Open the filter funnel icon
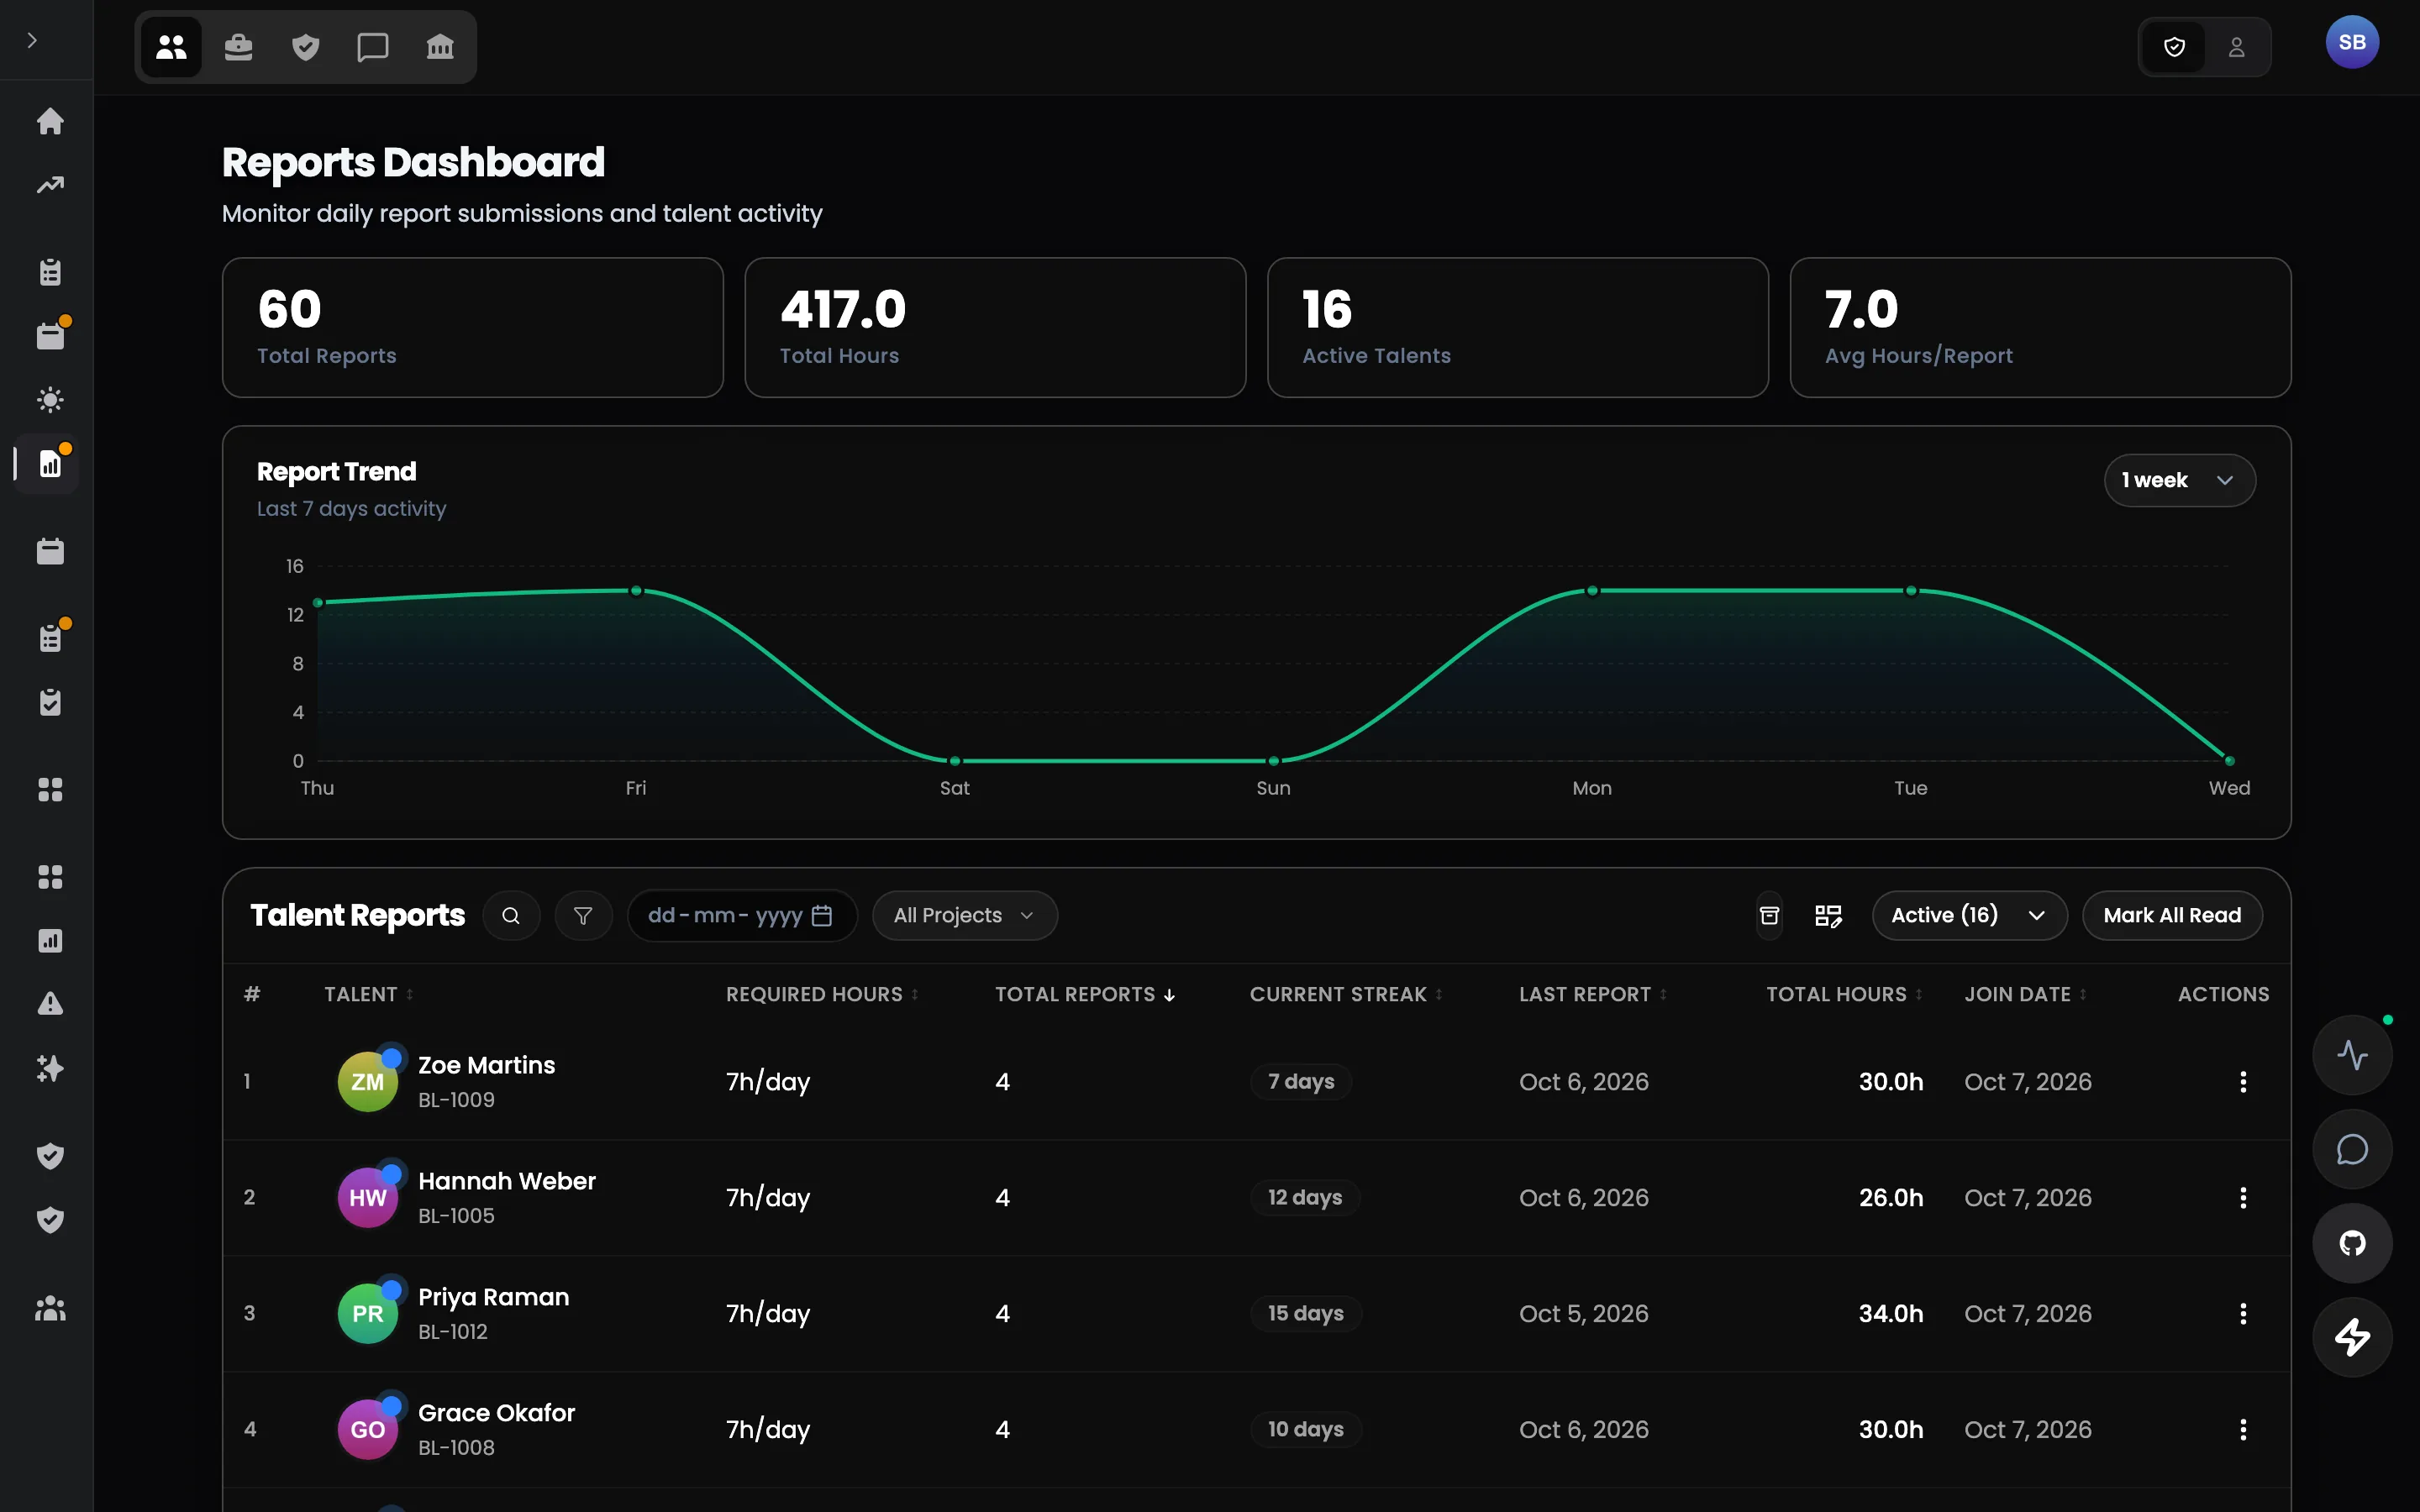Image resolution: width=2420 pixels, height=1512 pixels. click(583, 915)
